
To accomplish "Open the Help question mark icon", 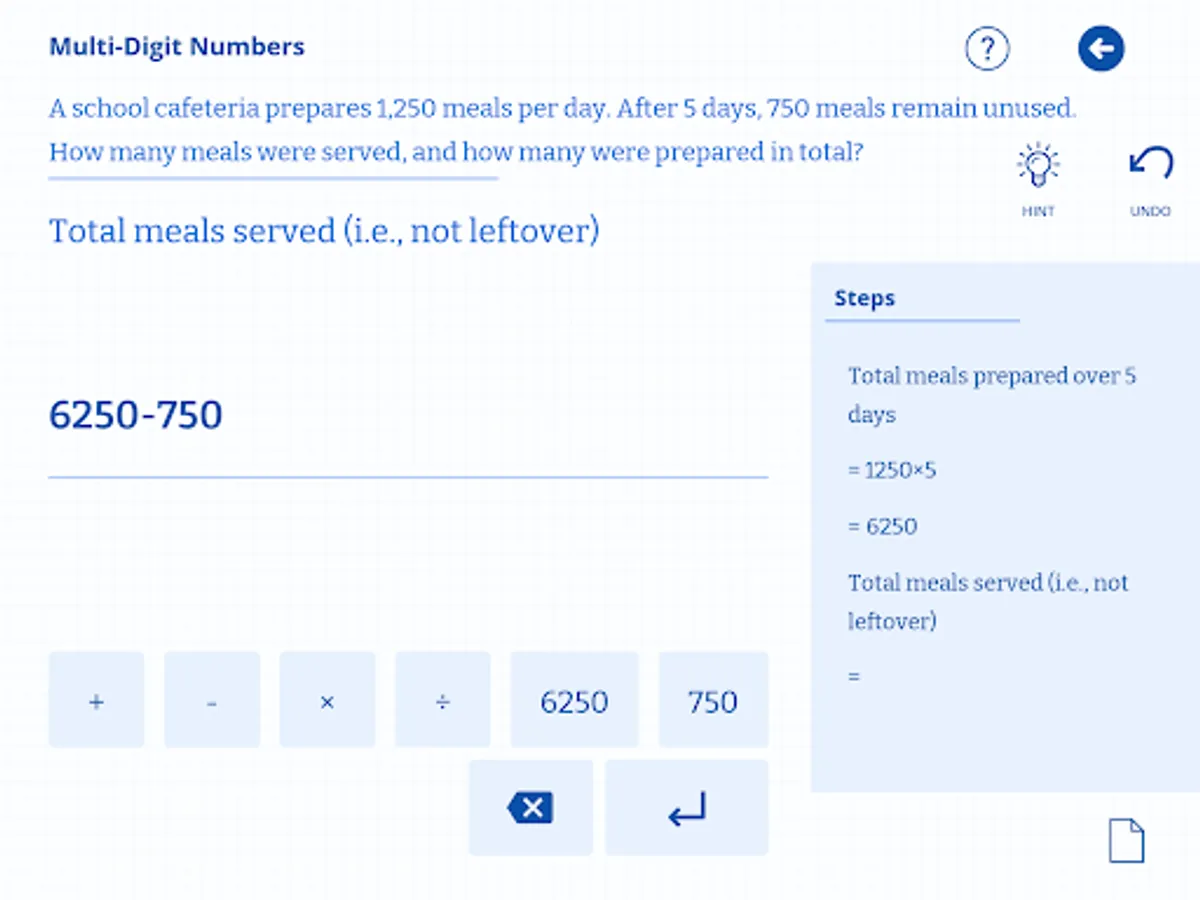I will [987, 48].
